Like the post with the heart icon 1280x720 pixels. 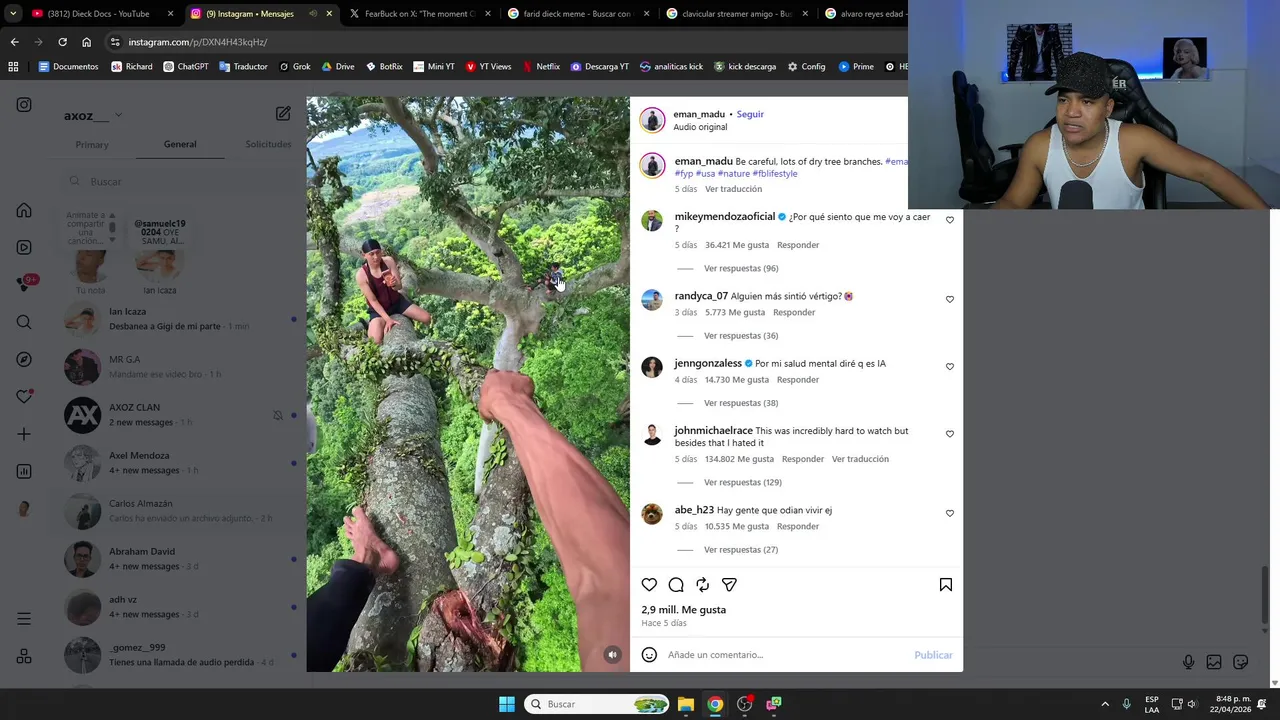pos(649,585)
